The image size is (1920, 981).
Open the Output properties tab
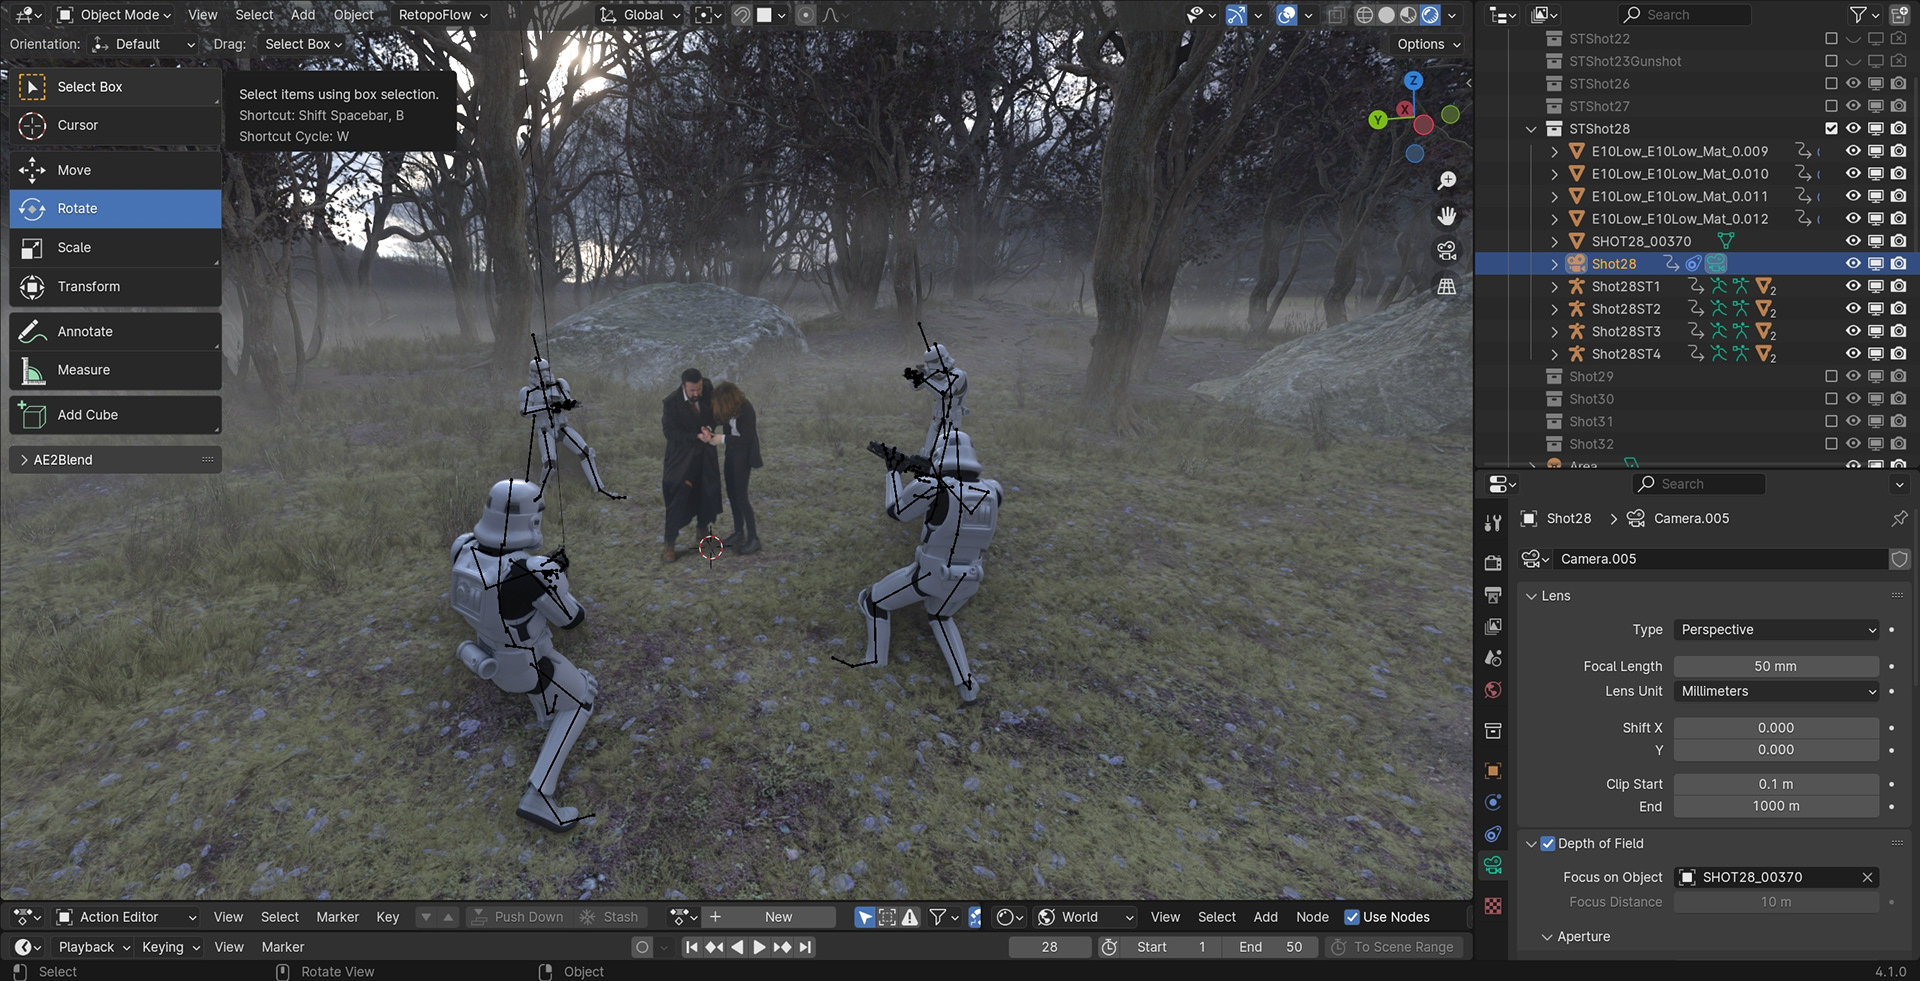coord(1493,595)
